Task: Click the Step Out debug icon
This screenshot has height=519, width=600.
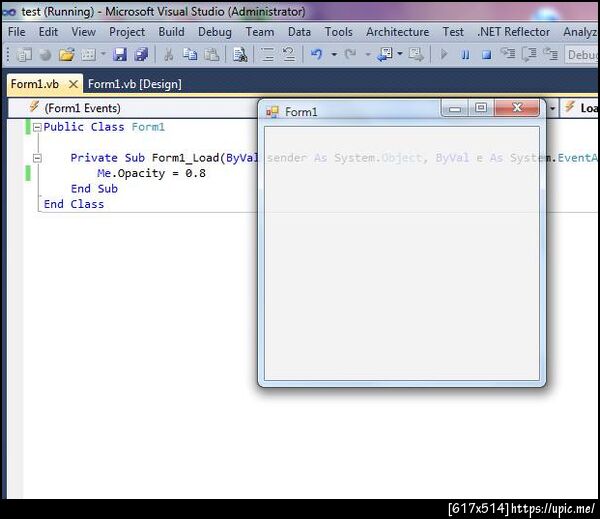Action: click(x=550, y=54)
